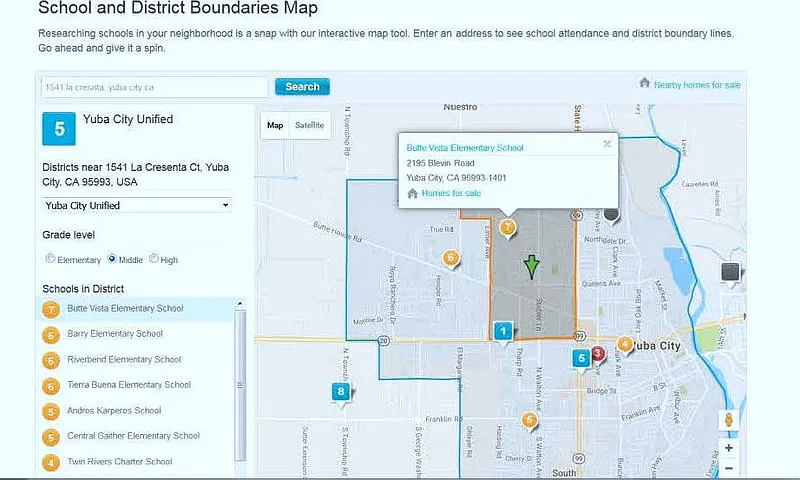This screenshot has width=800, height=480.
Task: Click blue square map marker 1
Action: 503,332
